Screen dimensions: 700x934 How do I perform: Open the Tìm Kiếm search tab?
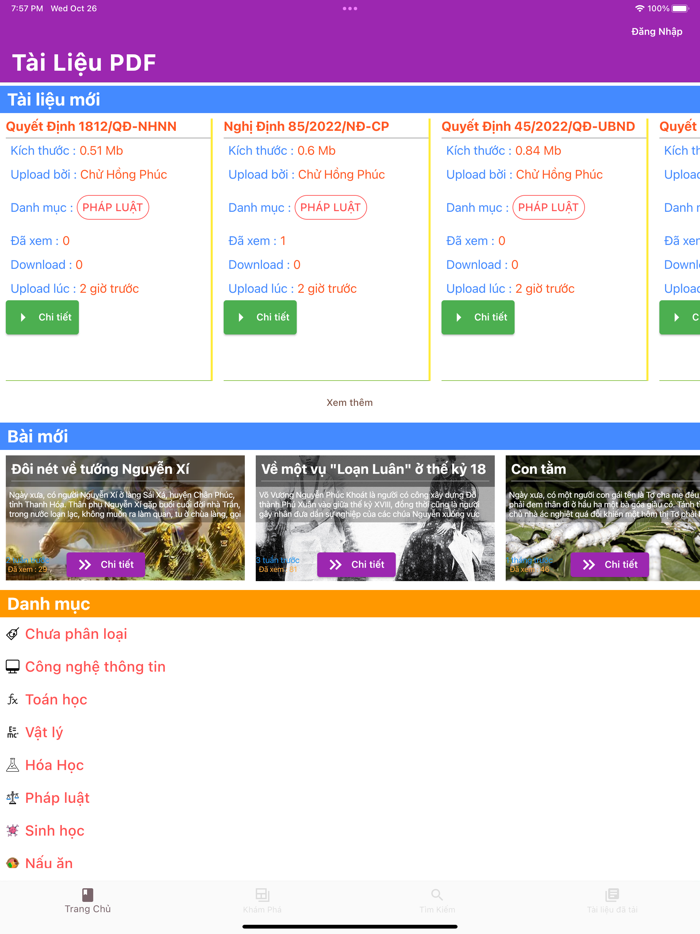click(x=437, y=901)
